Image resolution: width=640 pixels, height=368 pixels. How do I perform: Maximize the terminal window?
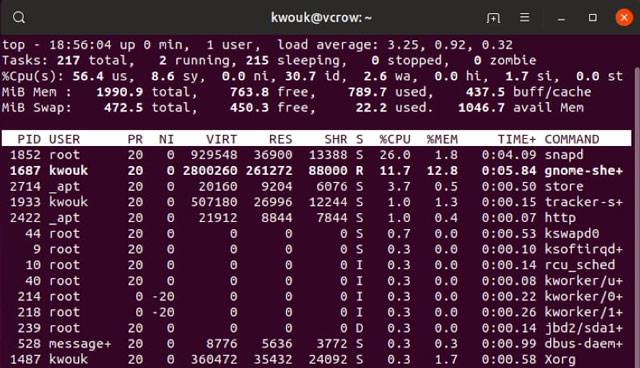click(x=593, y=18)
